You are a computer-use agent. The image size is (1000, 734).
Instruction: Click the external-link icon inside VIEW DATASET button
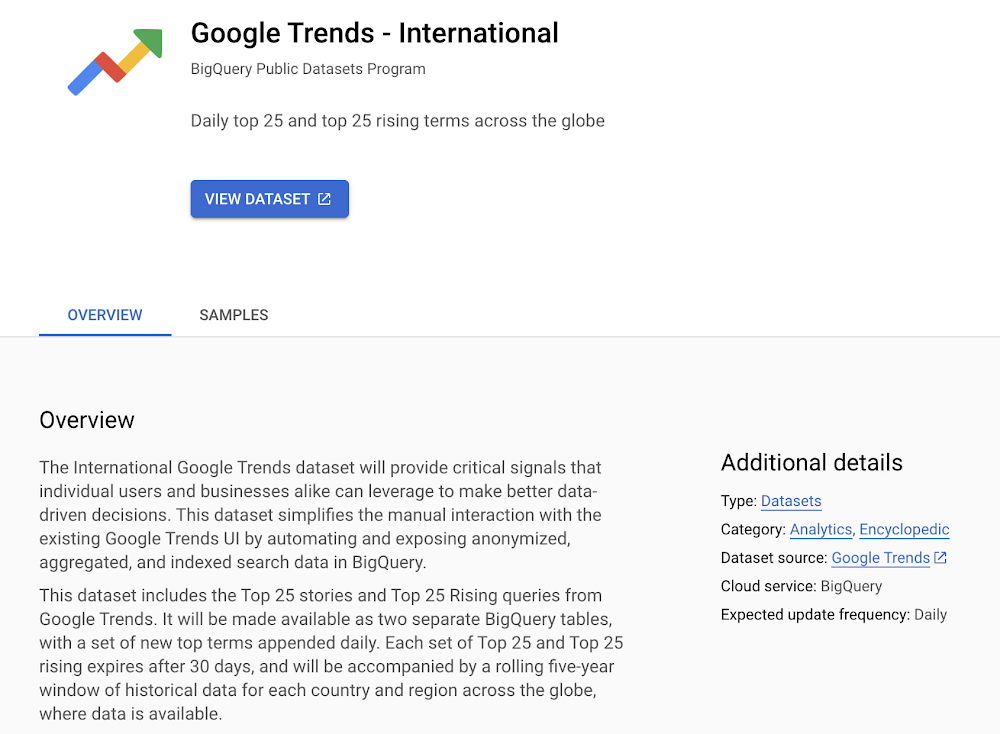pos(324,198)
